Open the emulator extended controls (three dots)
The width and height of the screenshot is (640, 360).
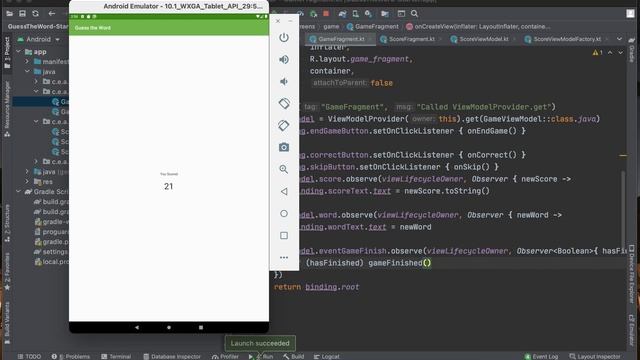[284, 258]
